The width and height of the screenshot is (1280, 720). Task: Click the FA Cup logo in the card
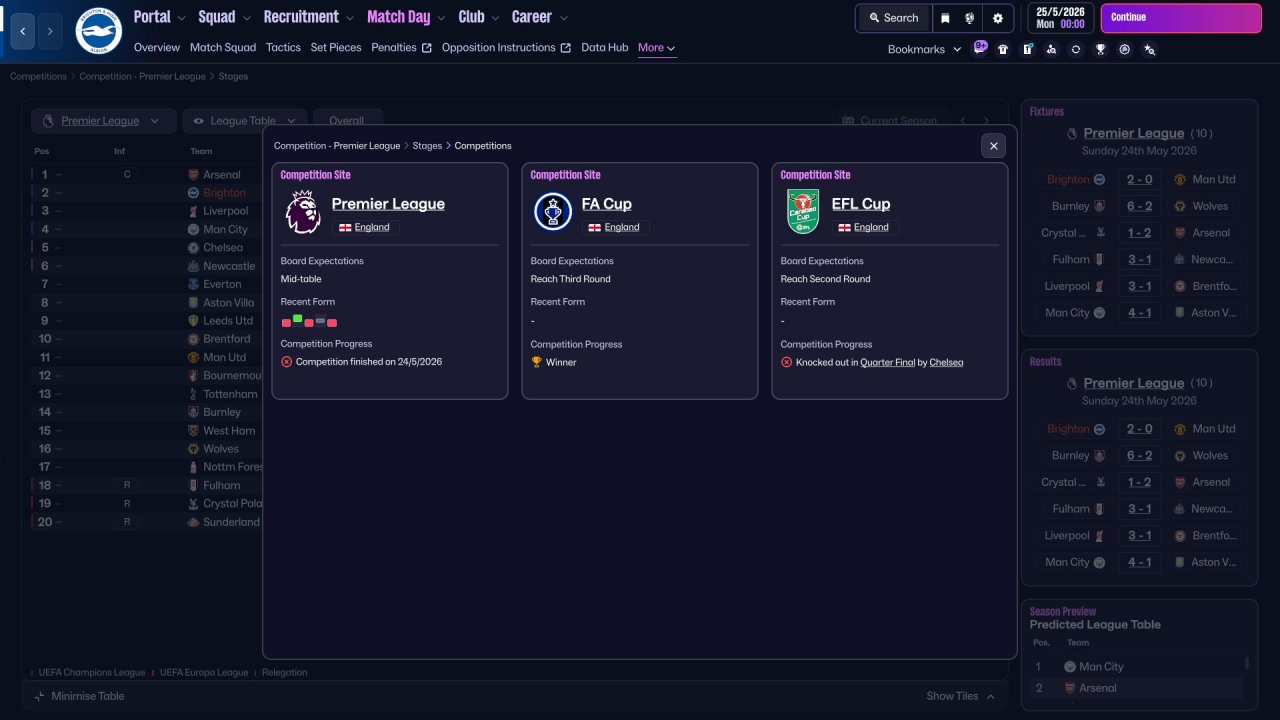tap(553, 212)
